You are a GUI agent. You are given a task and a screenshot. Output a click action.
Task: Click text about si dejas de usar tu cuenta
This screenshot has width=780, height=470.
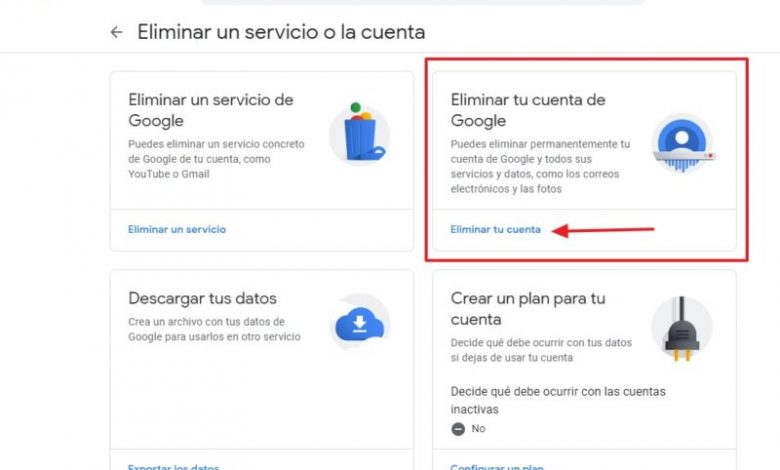pyautogui.click(x=541, y=350)
